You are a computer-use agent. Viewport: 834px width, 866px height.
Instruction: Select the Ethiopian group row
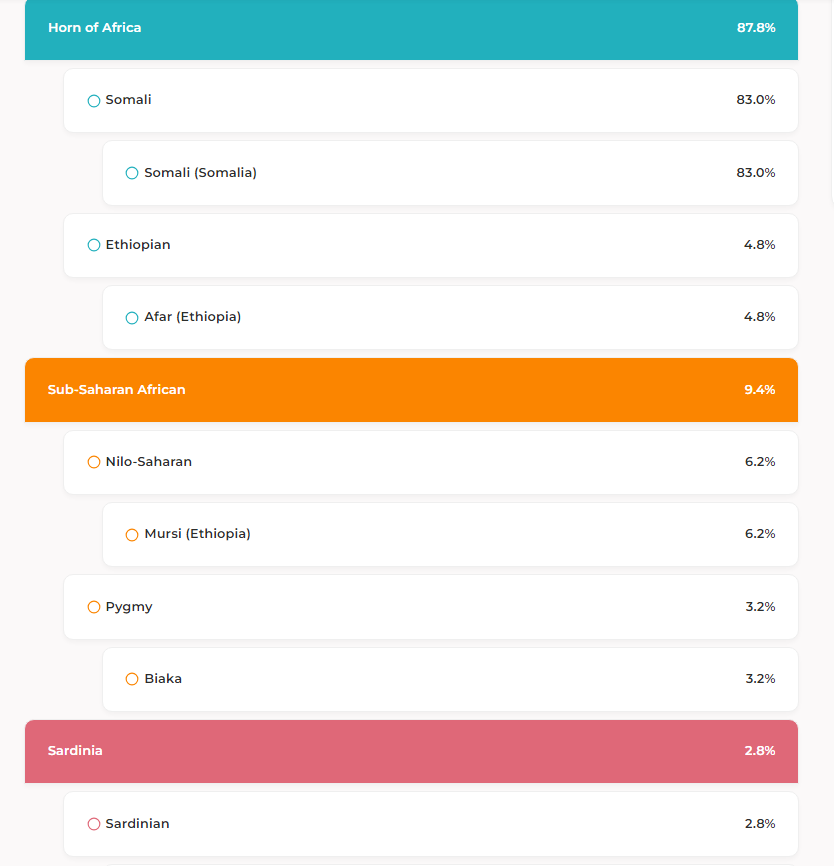point(430,245)
